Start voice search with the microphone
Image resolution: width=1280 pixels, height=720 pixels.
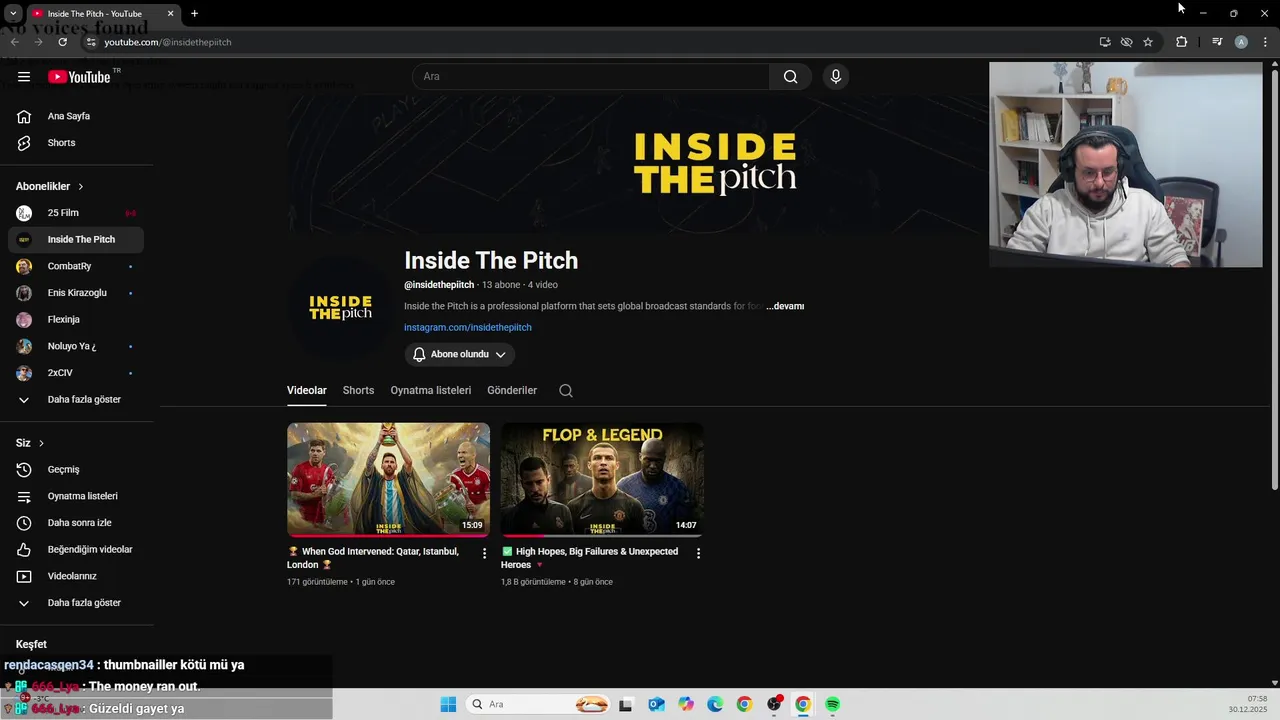836,77
